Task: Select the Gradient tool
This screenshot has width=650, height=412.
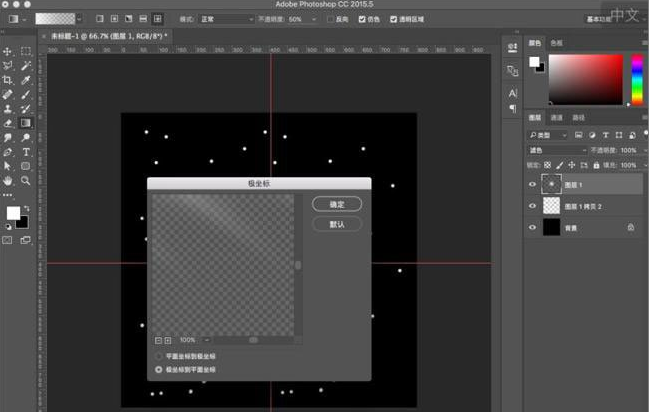Action: [x=26, y=123]
